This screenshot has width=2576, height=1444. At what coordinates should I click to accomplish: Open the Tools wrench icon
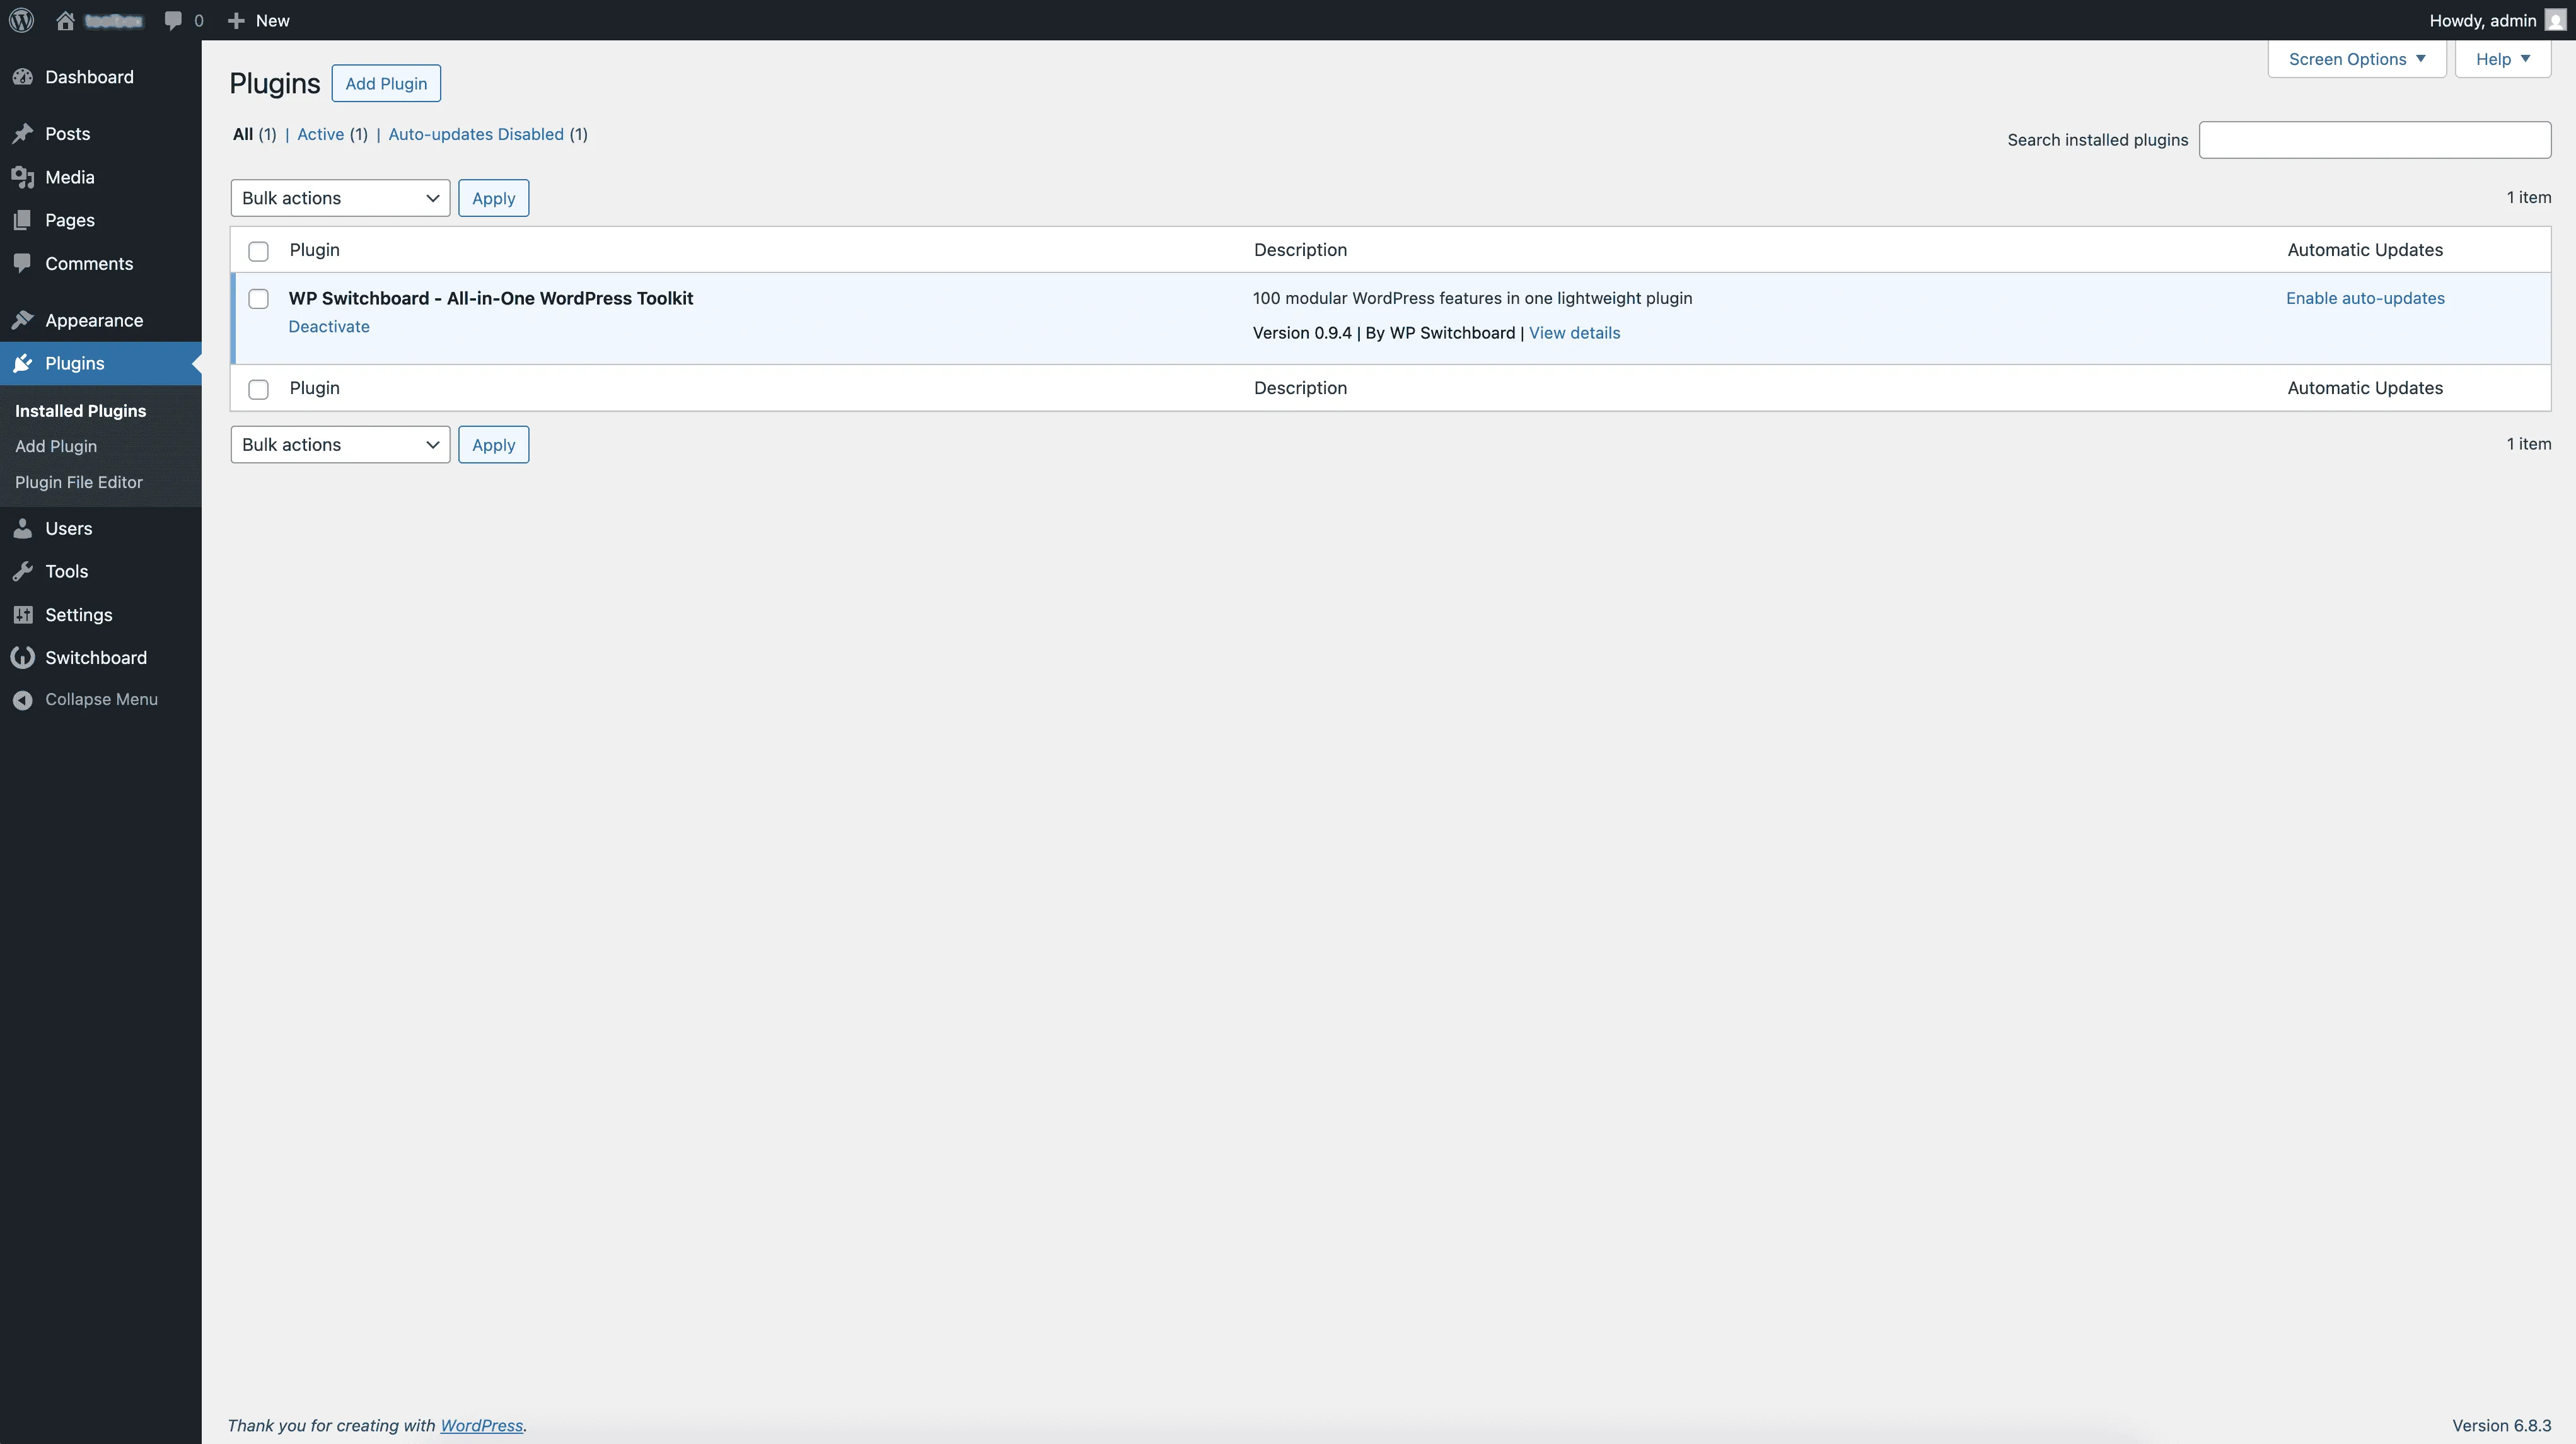(x=24, y=571)
